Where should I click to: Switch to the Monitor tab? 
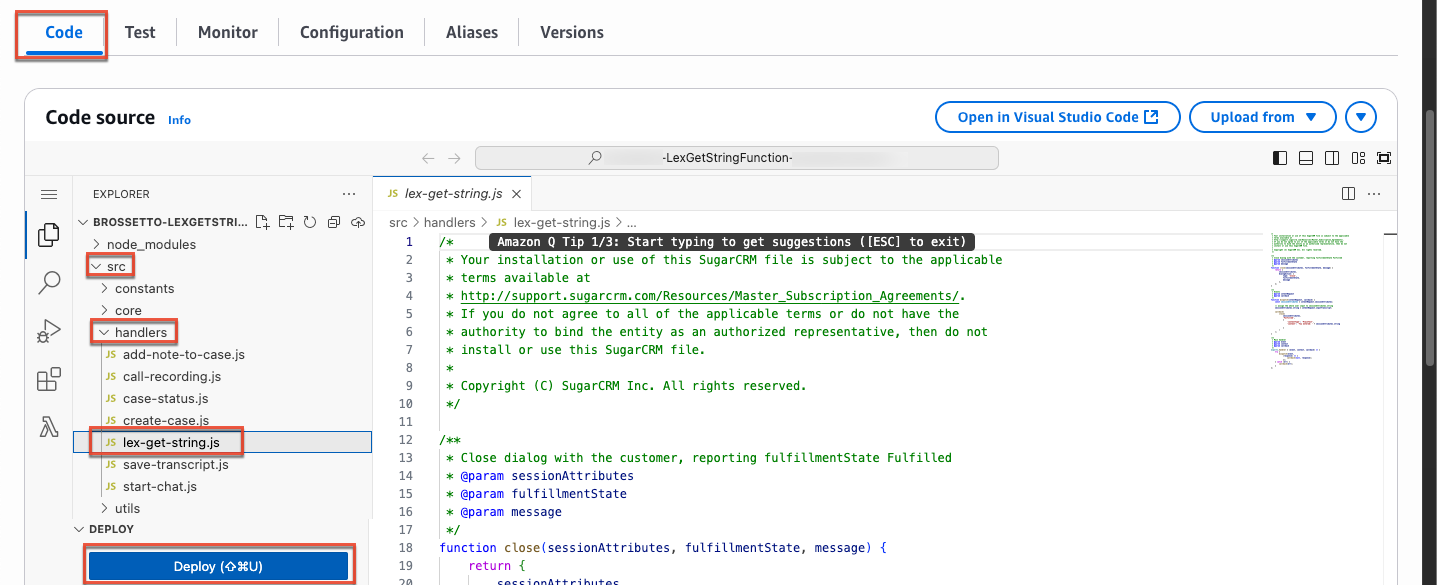227,32
